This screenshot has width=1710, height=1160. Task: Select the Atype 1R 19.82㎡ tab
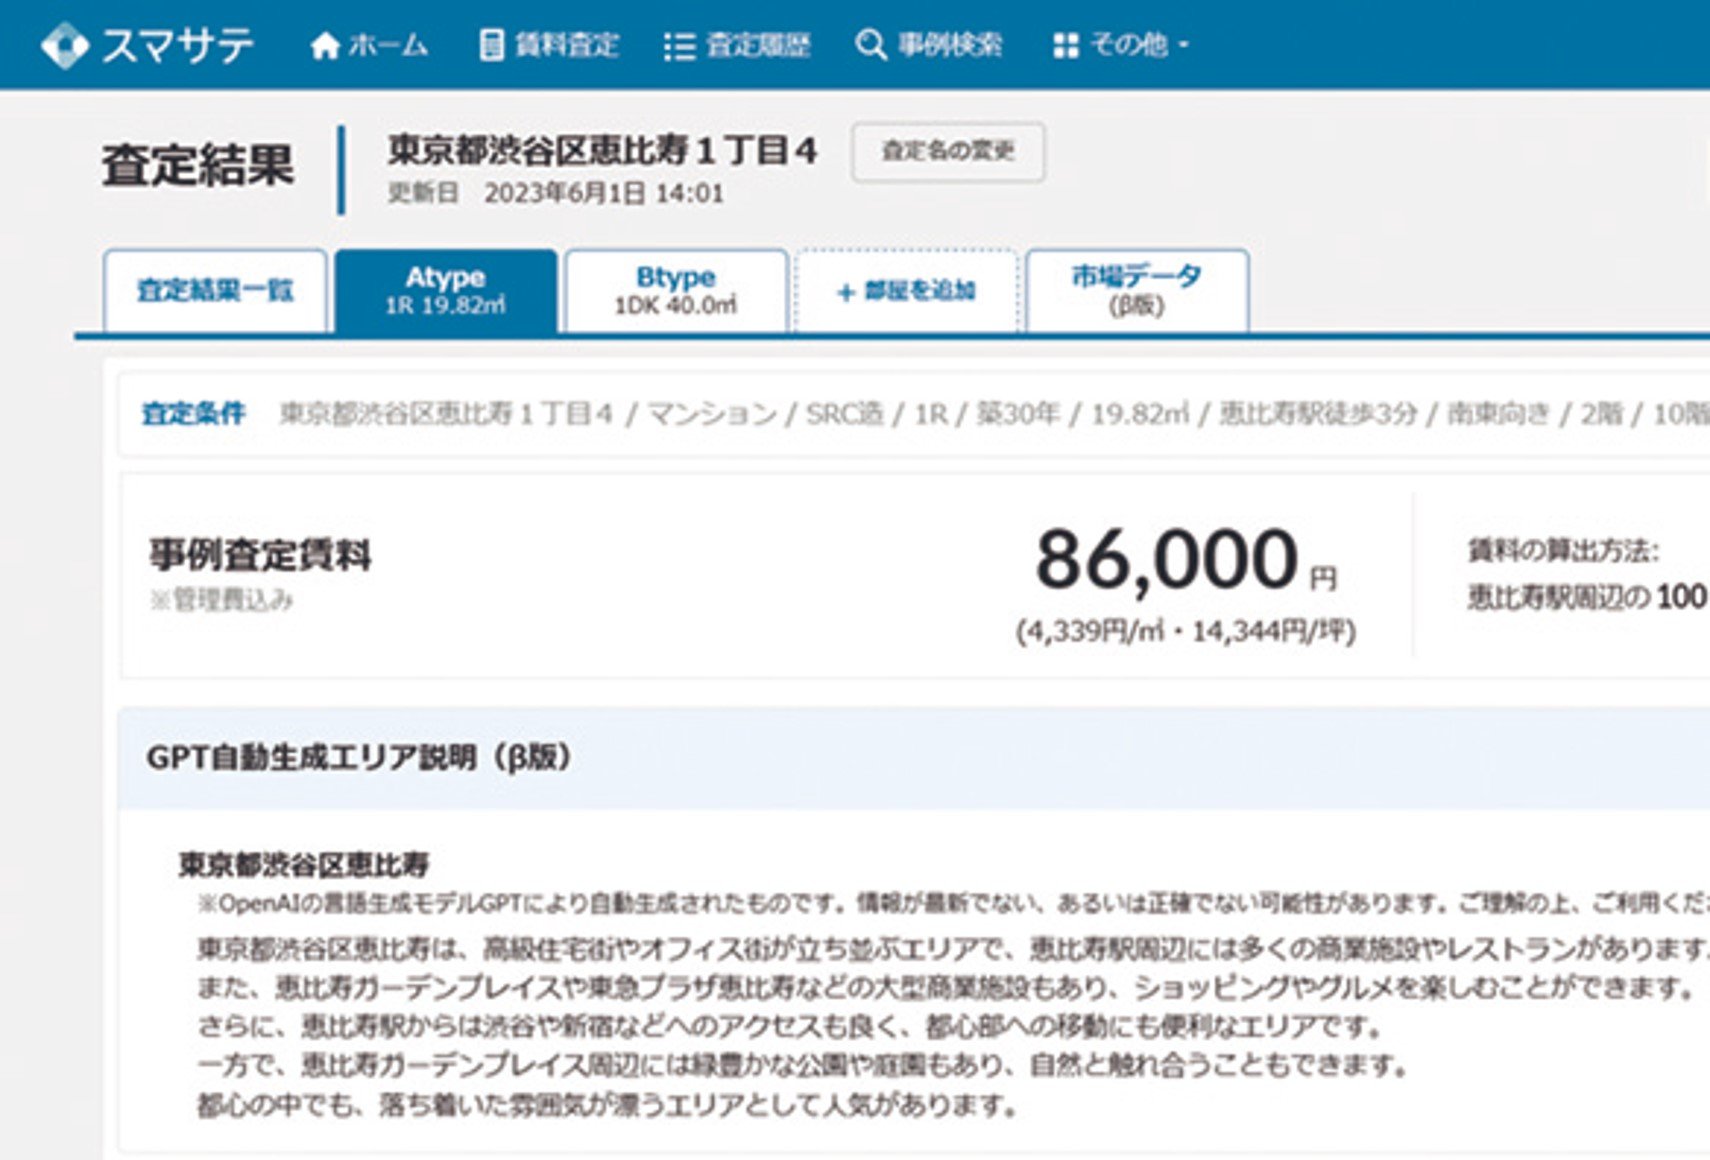(446, 290)
